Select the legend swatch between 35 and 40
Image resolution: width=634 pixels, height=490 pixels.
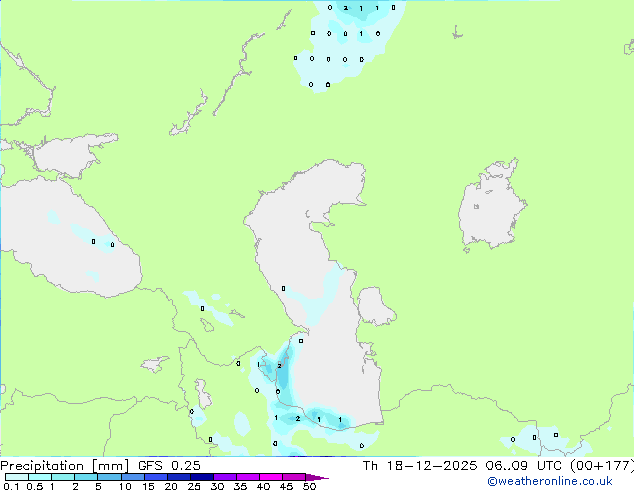[x=248, y=477]
